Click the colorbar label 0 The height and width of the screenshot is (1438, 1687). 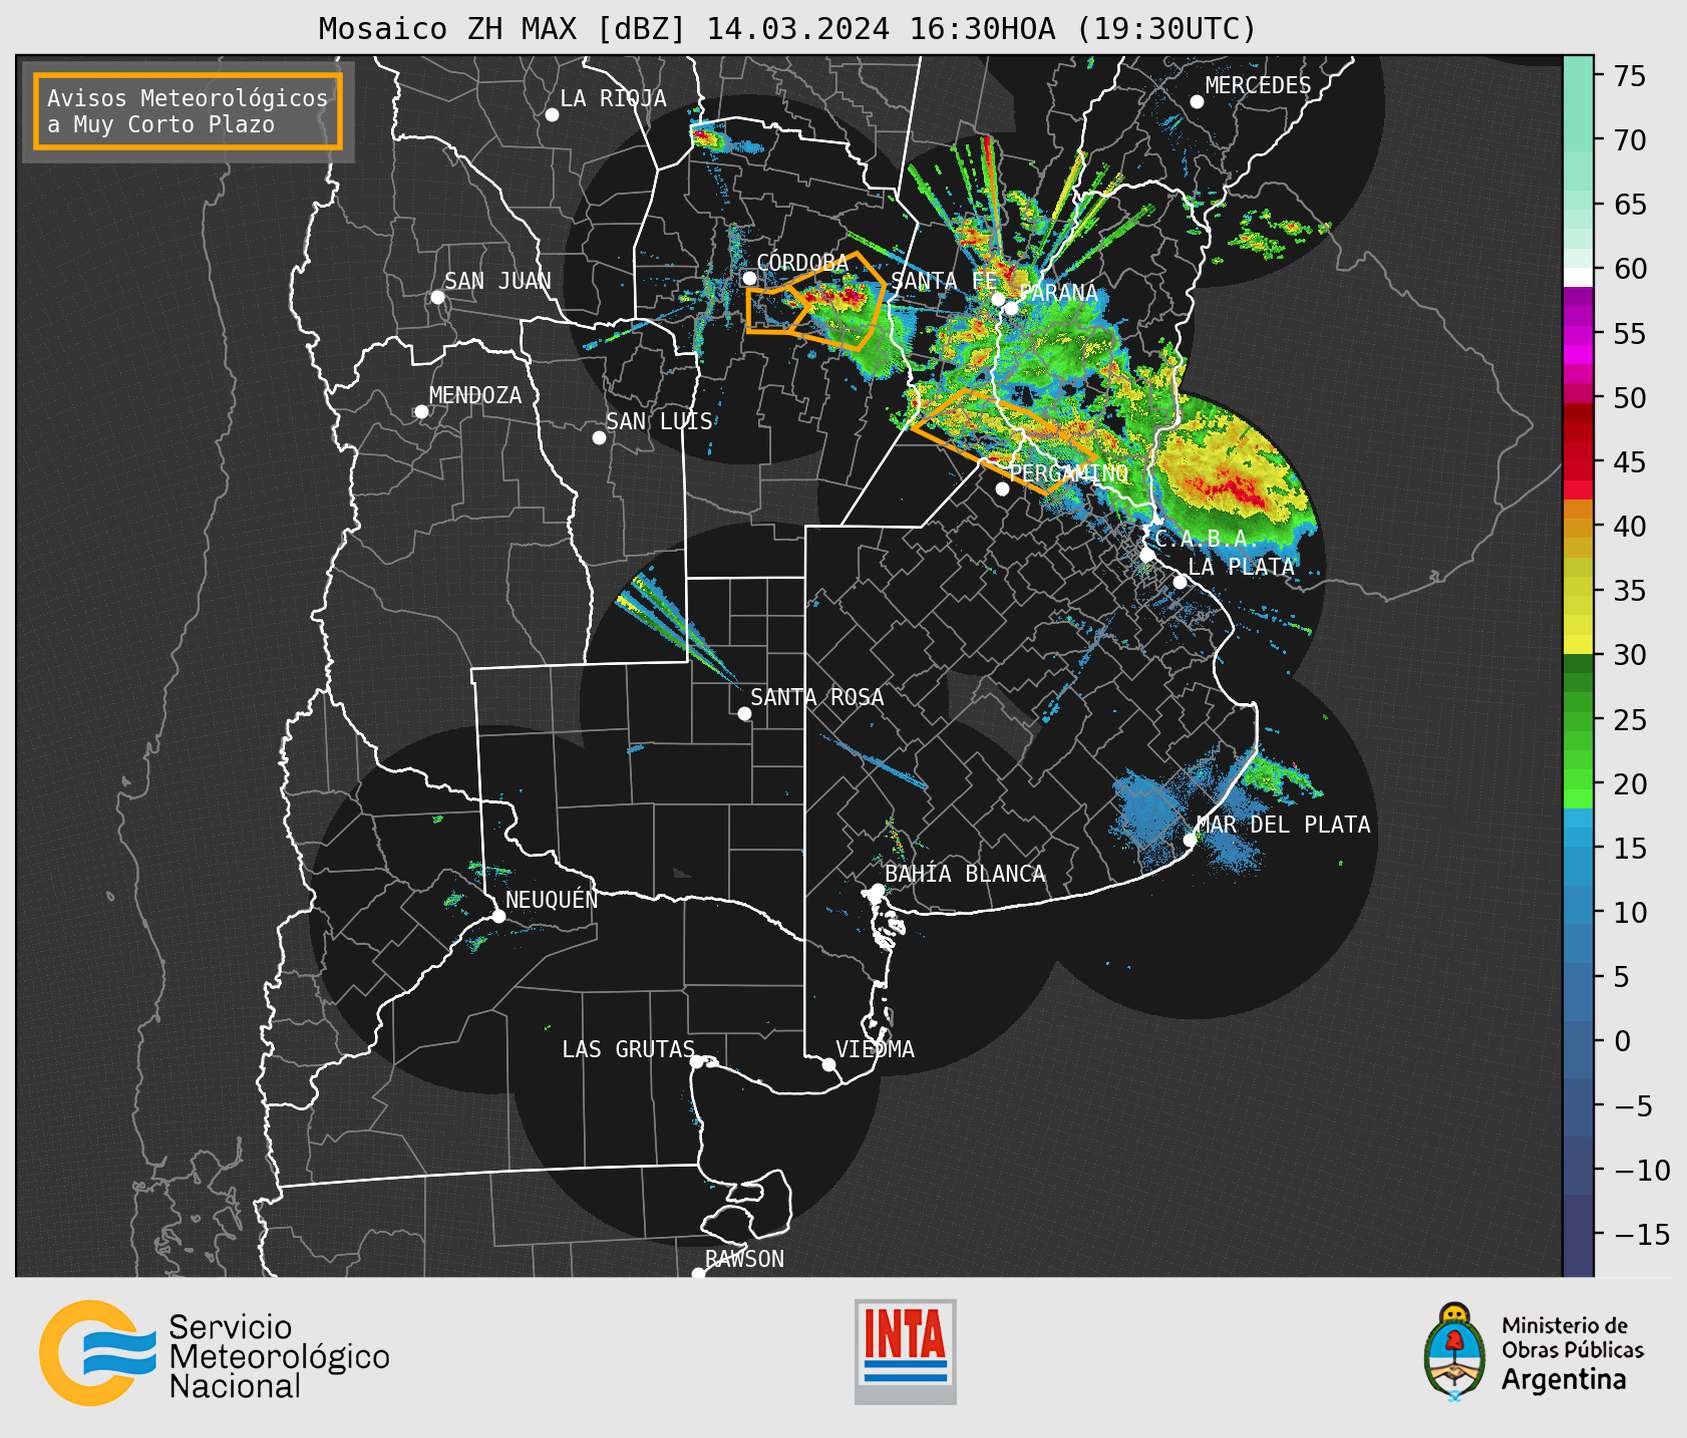tap(1622, 1042)
